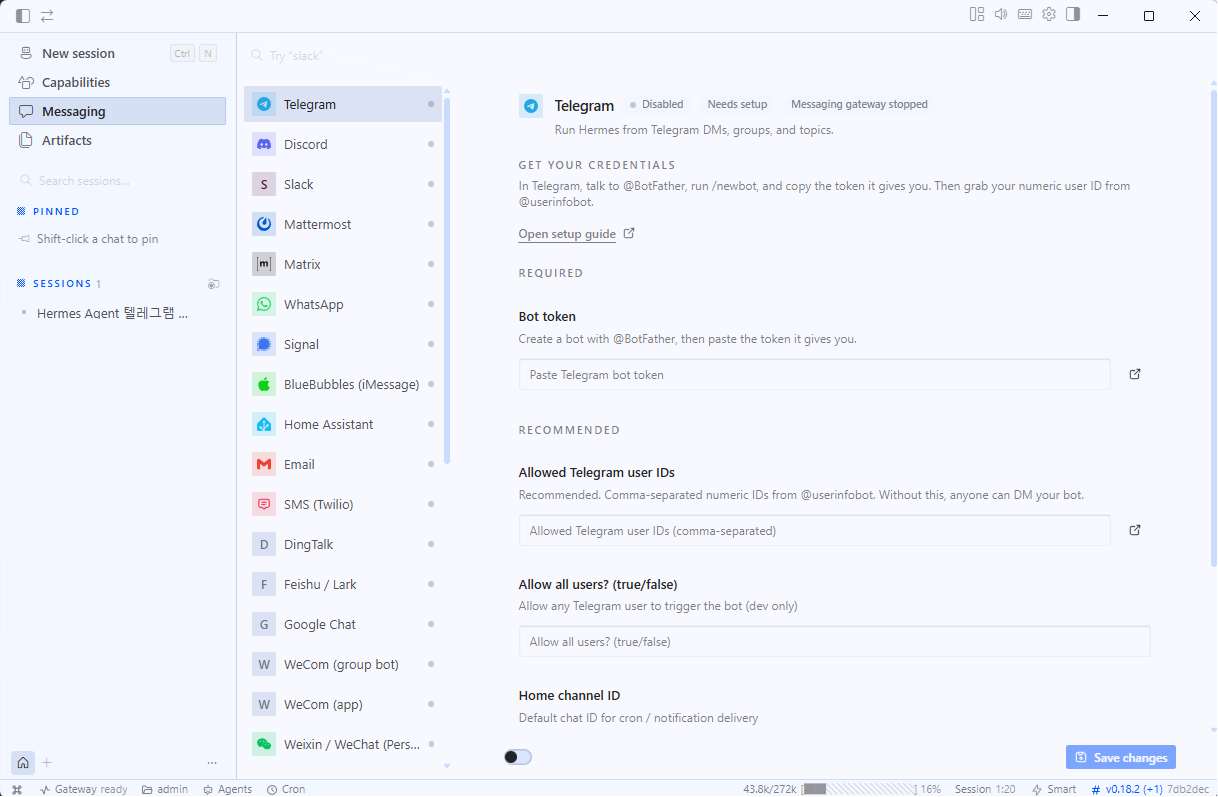Select BlueBubbles (iMessage) in the list

343,384
